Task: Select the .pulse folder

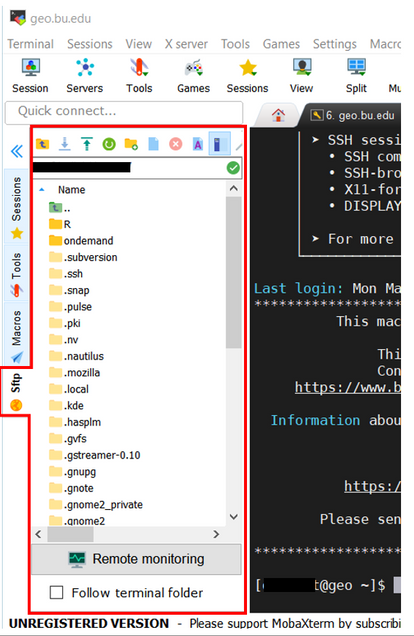Action: [x=71, y=307]
